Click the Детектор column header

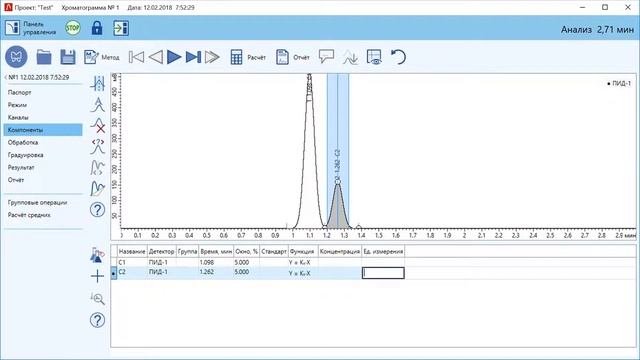[161, 251]
